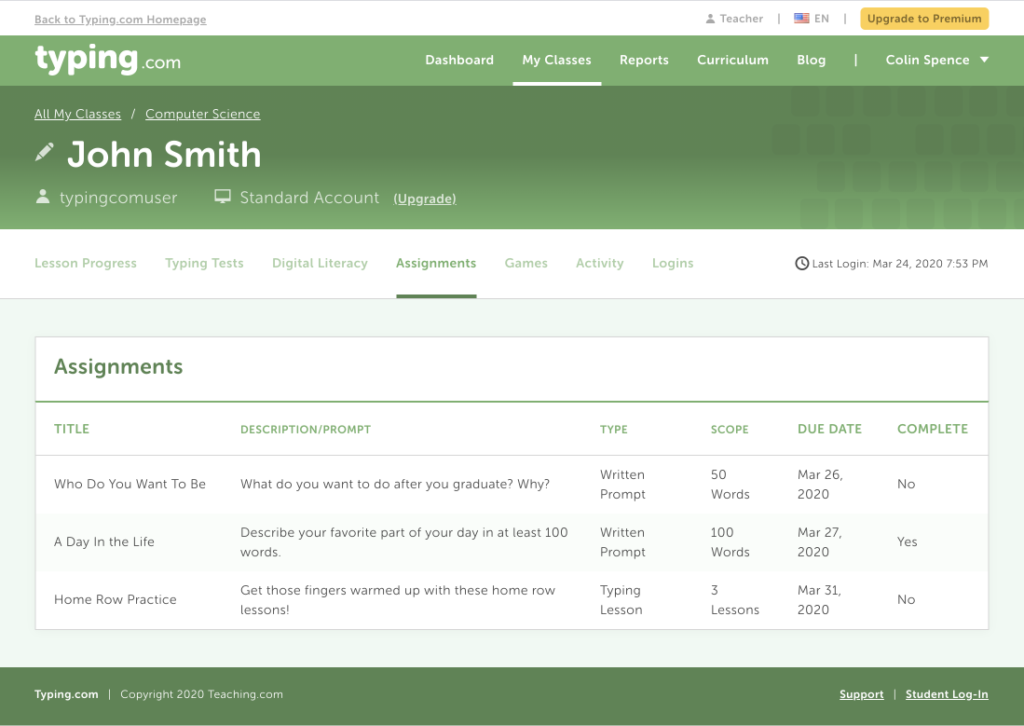This screenshot has height=726, width=1024.
Task: Click the Student Log-In footer link
Action: (x=947, y=694)
